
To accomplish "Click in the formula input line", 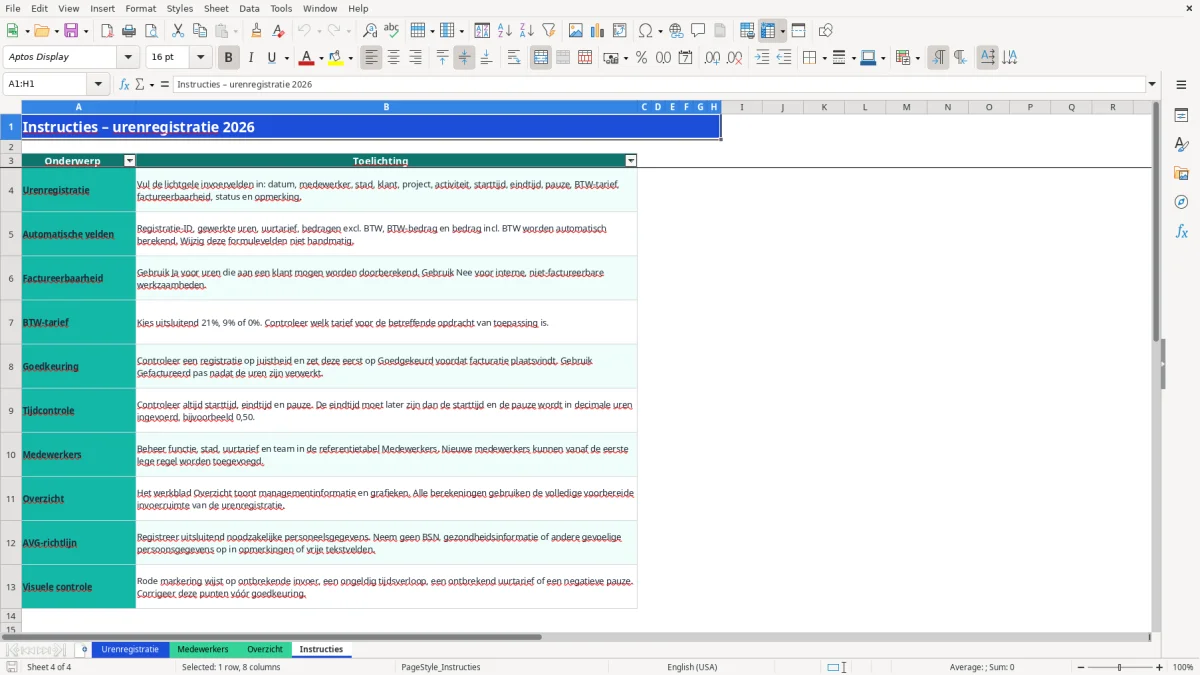I will 658,84.
